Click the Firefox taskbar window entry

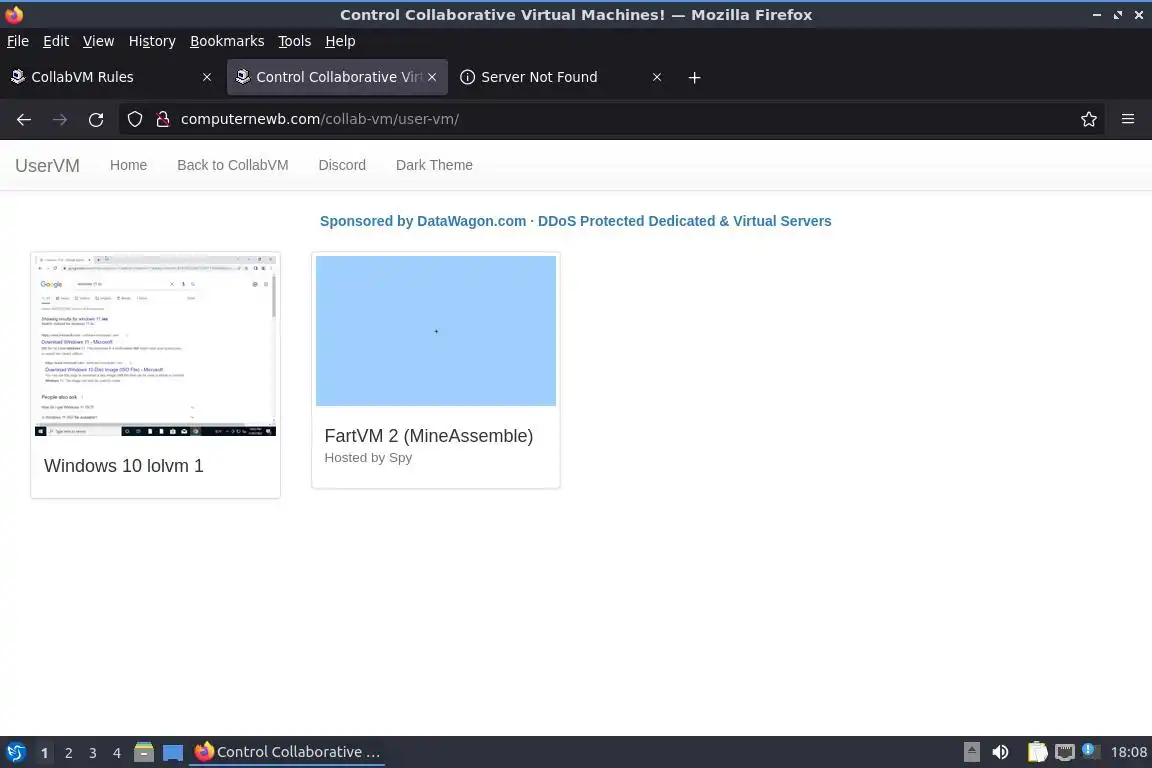pos(287,752)
